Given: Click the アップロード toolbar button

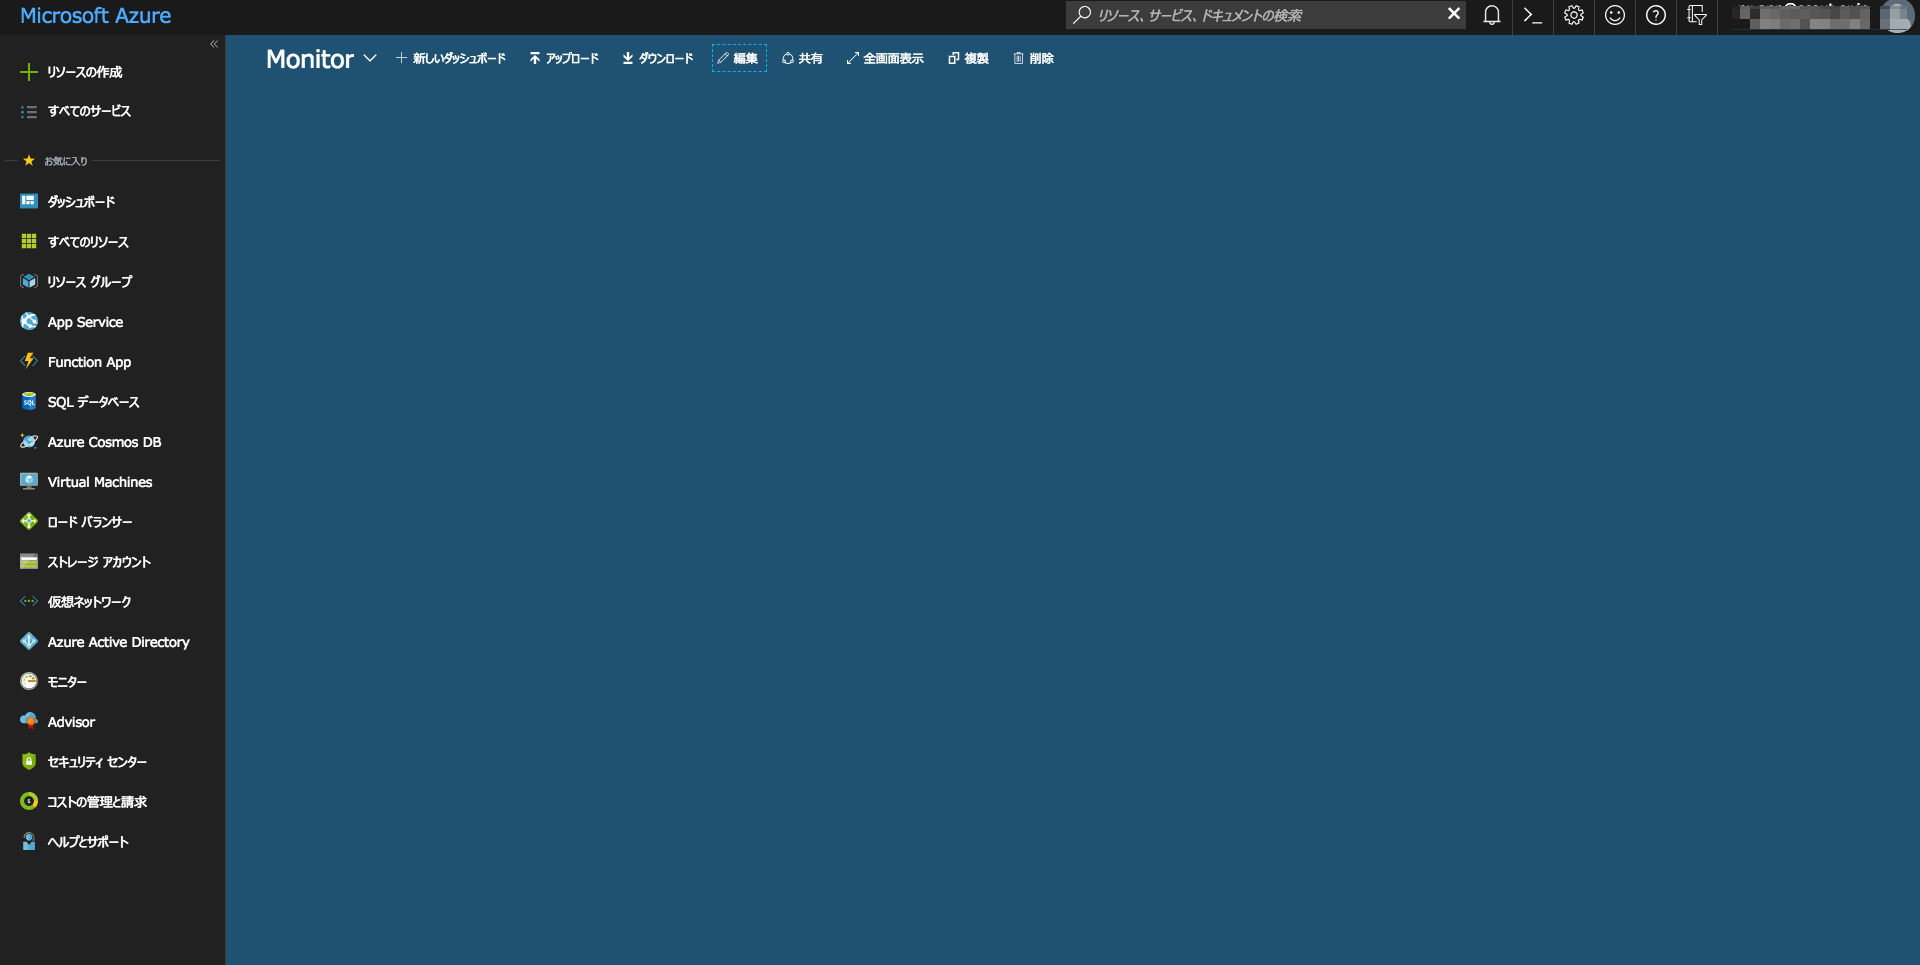Looking at the screenshot, I should 564,58.
